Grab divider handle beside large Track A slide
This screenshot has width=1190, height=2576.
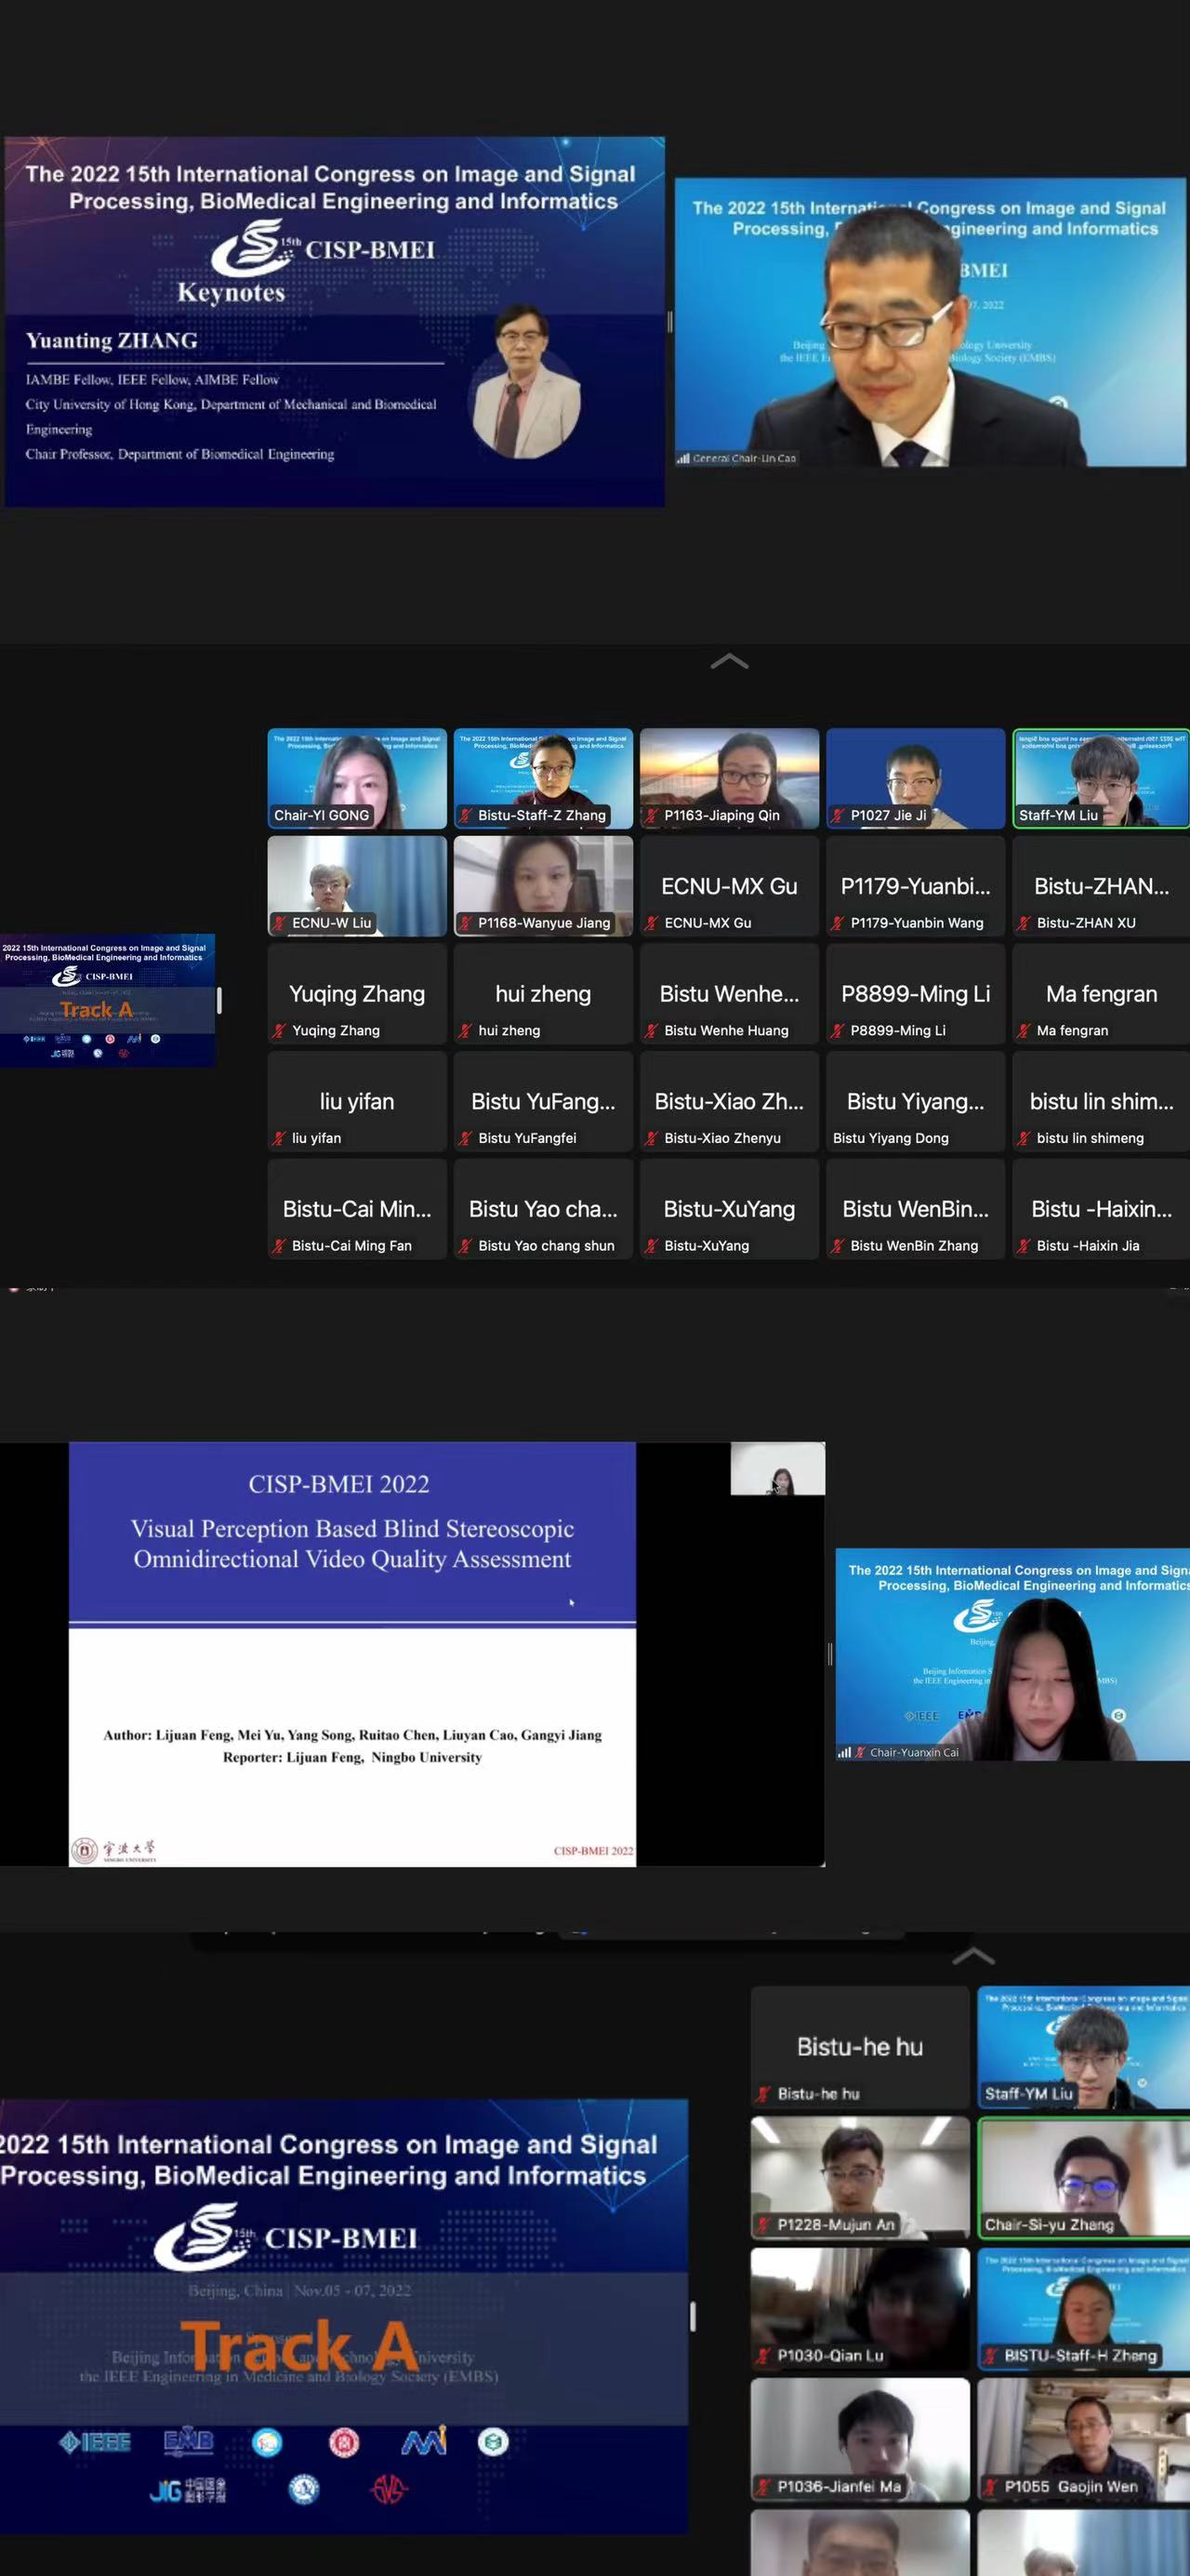692,2316
